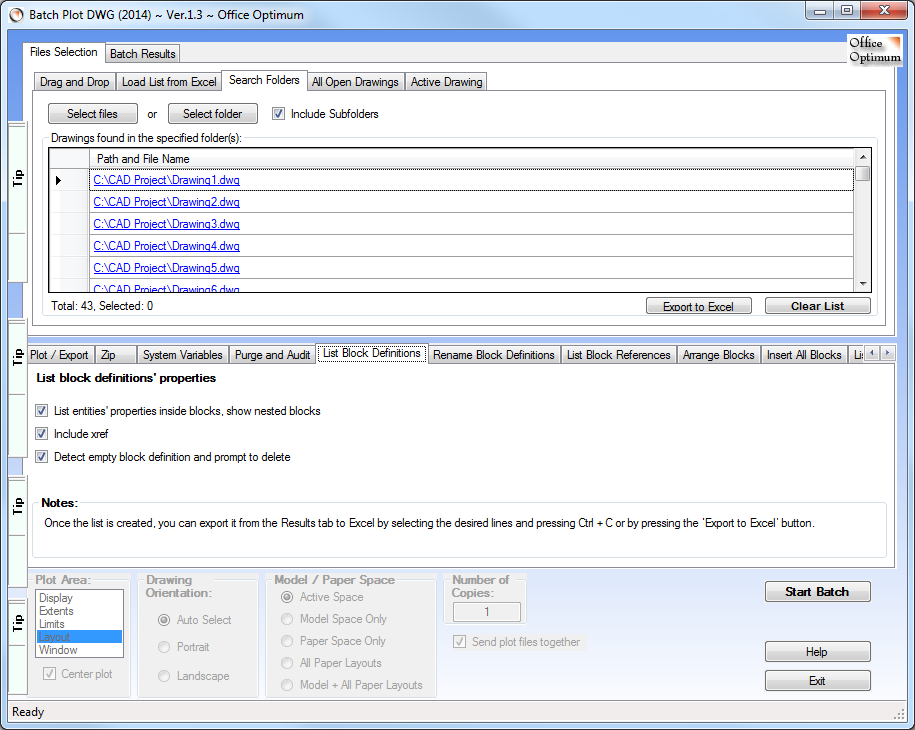Open the Drawing4.dwg file link
915x730 pixels.
pos(166,246)
